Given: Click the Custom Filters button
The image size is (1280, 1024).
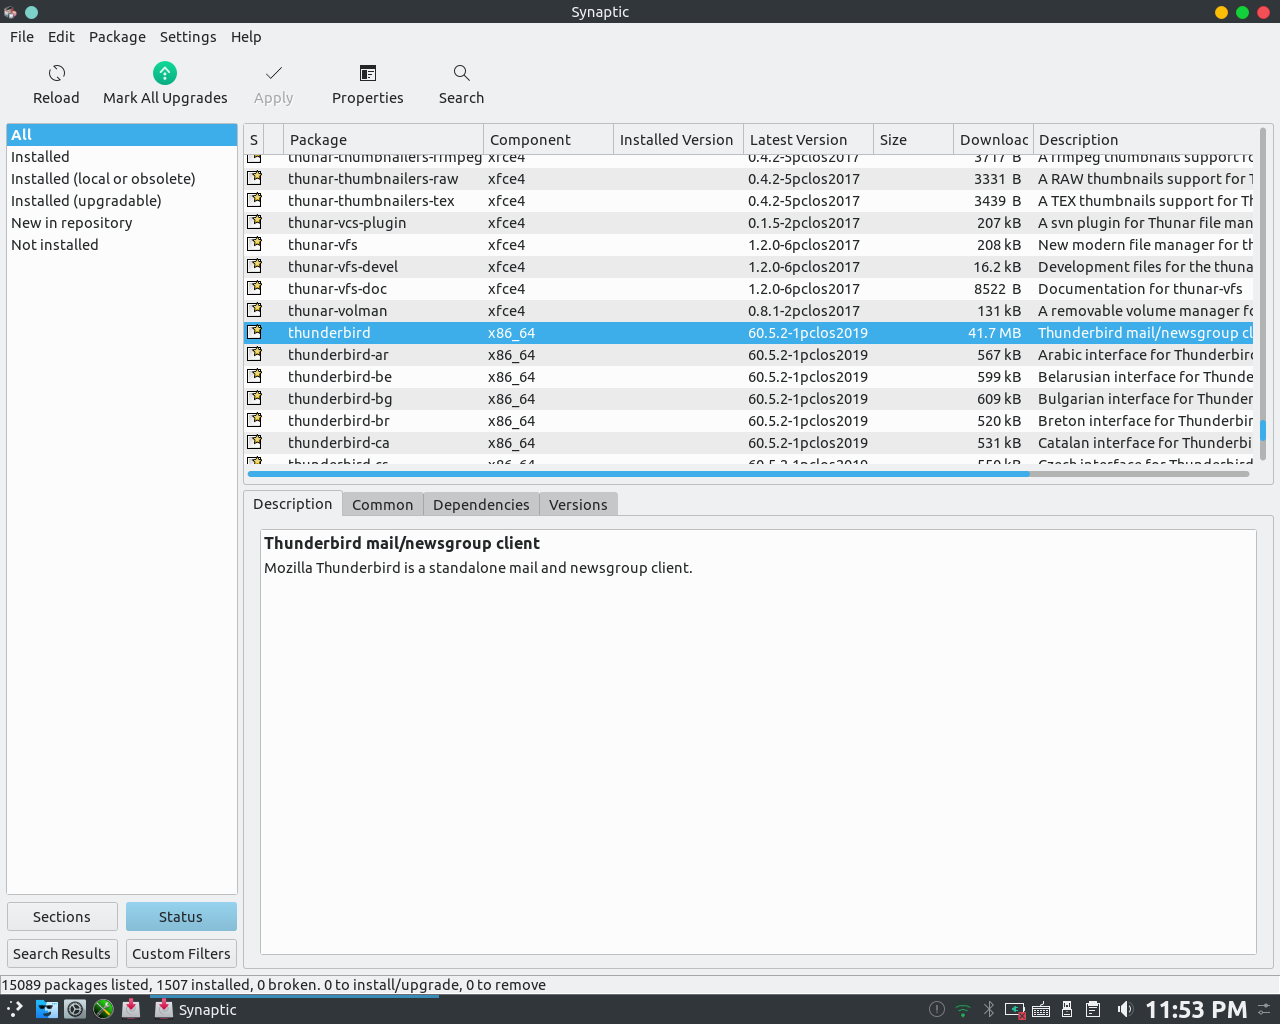Looking at the screenshot, I should pos(181,953).
